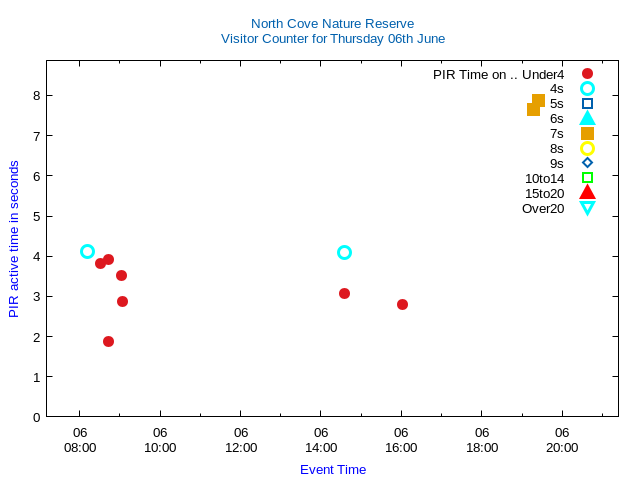
Task: Click the cyan triangle 6s legend marker
Action: pos(587,118)
